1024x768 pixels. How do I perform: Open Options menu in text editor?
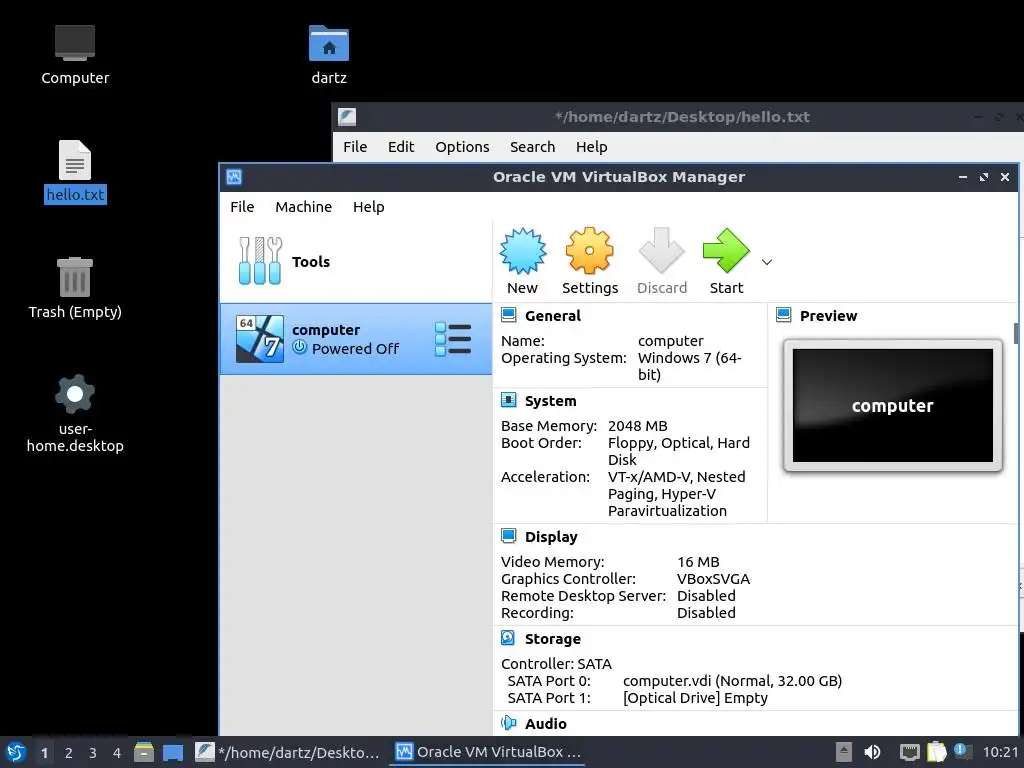click(x=462, y=147)
